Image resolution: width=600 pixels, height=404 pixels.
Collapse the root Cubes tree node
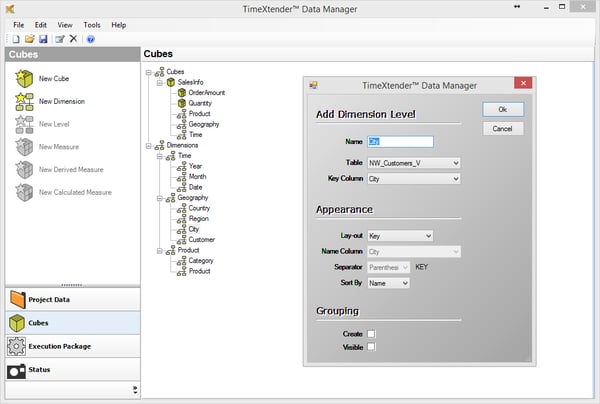coord(149,72)
